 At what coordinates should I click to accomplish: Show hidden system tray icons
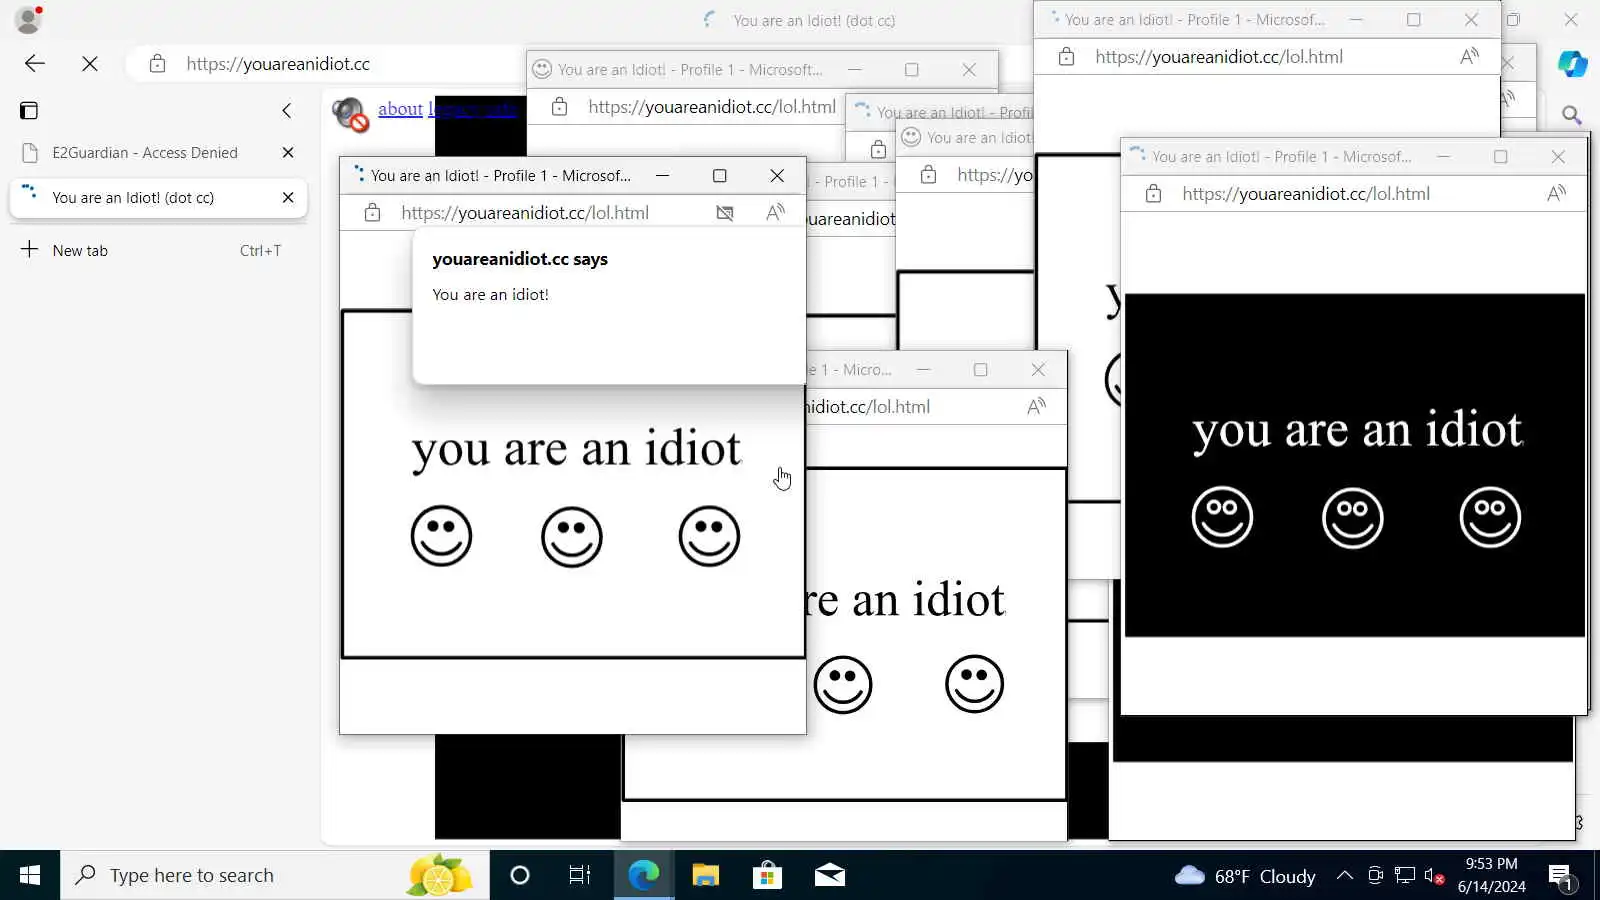click(1345, 876)
